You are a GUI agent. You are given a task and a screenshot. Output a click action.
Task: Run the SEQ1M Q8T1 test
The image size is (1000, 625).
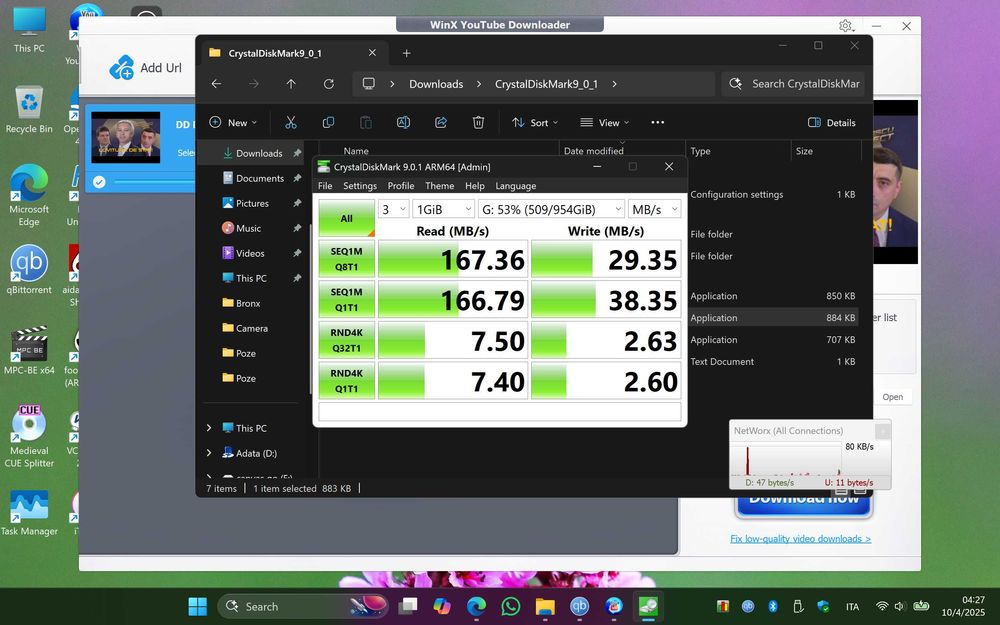pos(346,259)
